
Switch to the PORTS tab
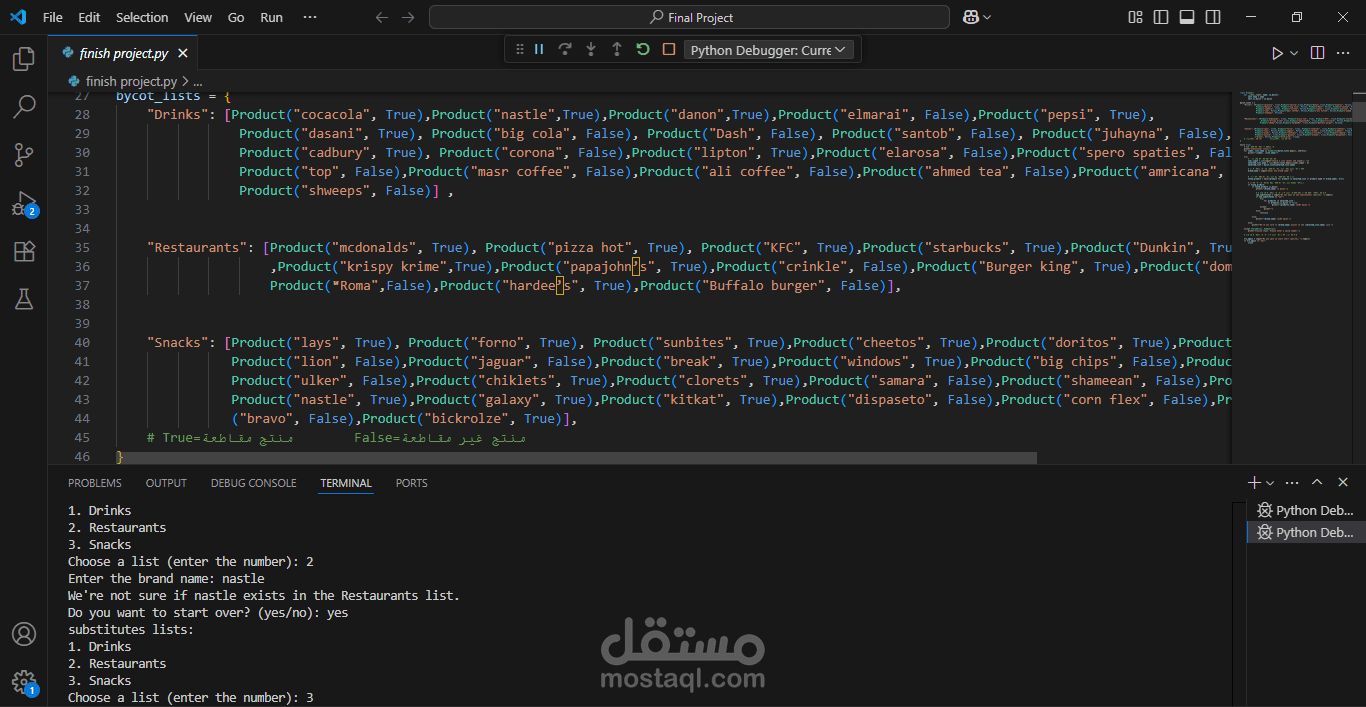pos(411,483)
